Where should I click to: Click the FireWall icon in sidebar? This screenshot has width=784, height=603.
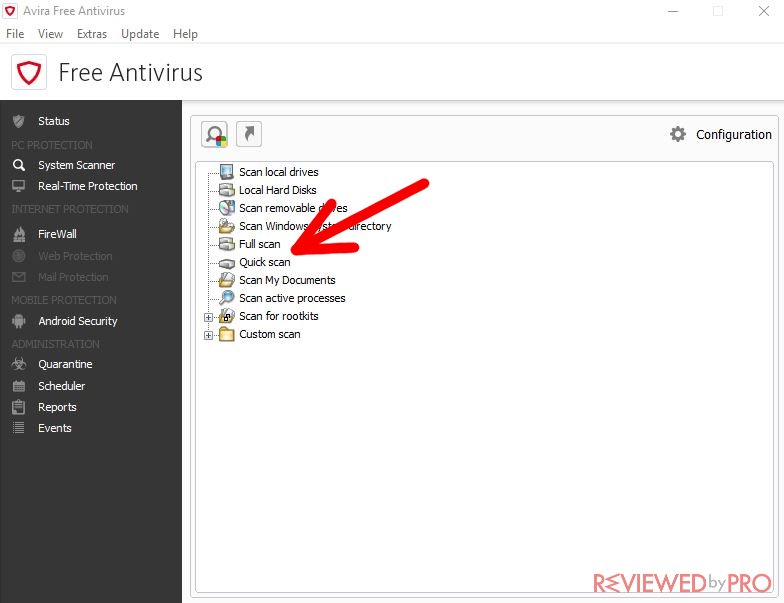click(x=19, y=234)
